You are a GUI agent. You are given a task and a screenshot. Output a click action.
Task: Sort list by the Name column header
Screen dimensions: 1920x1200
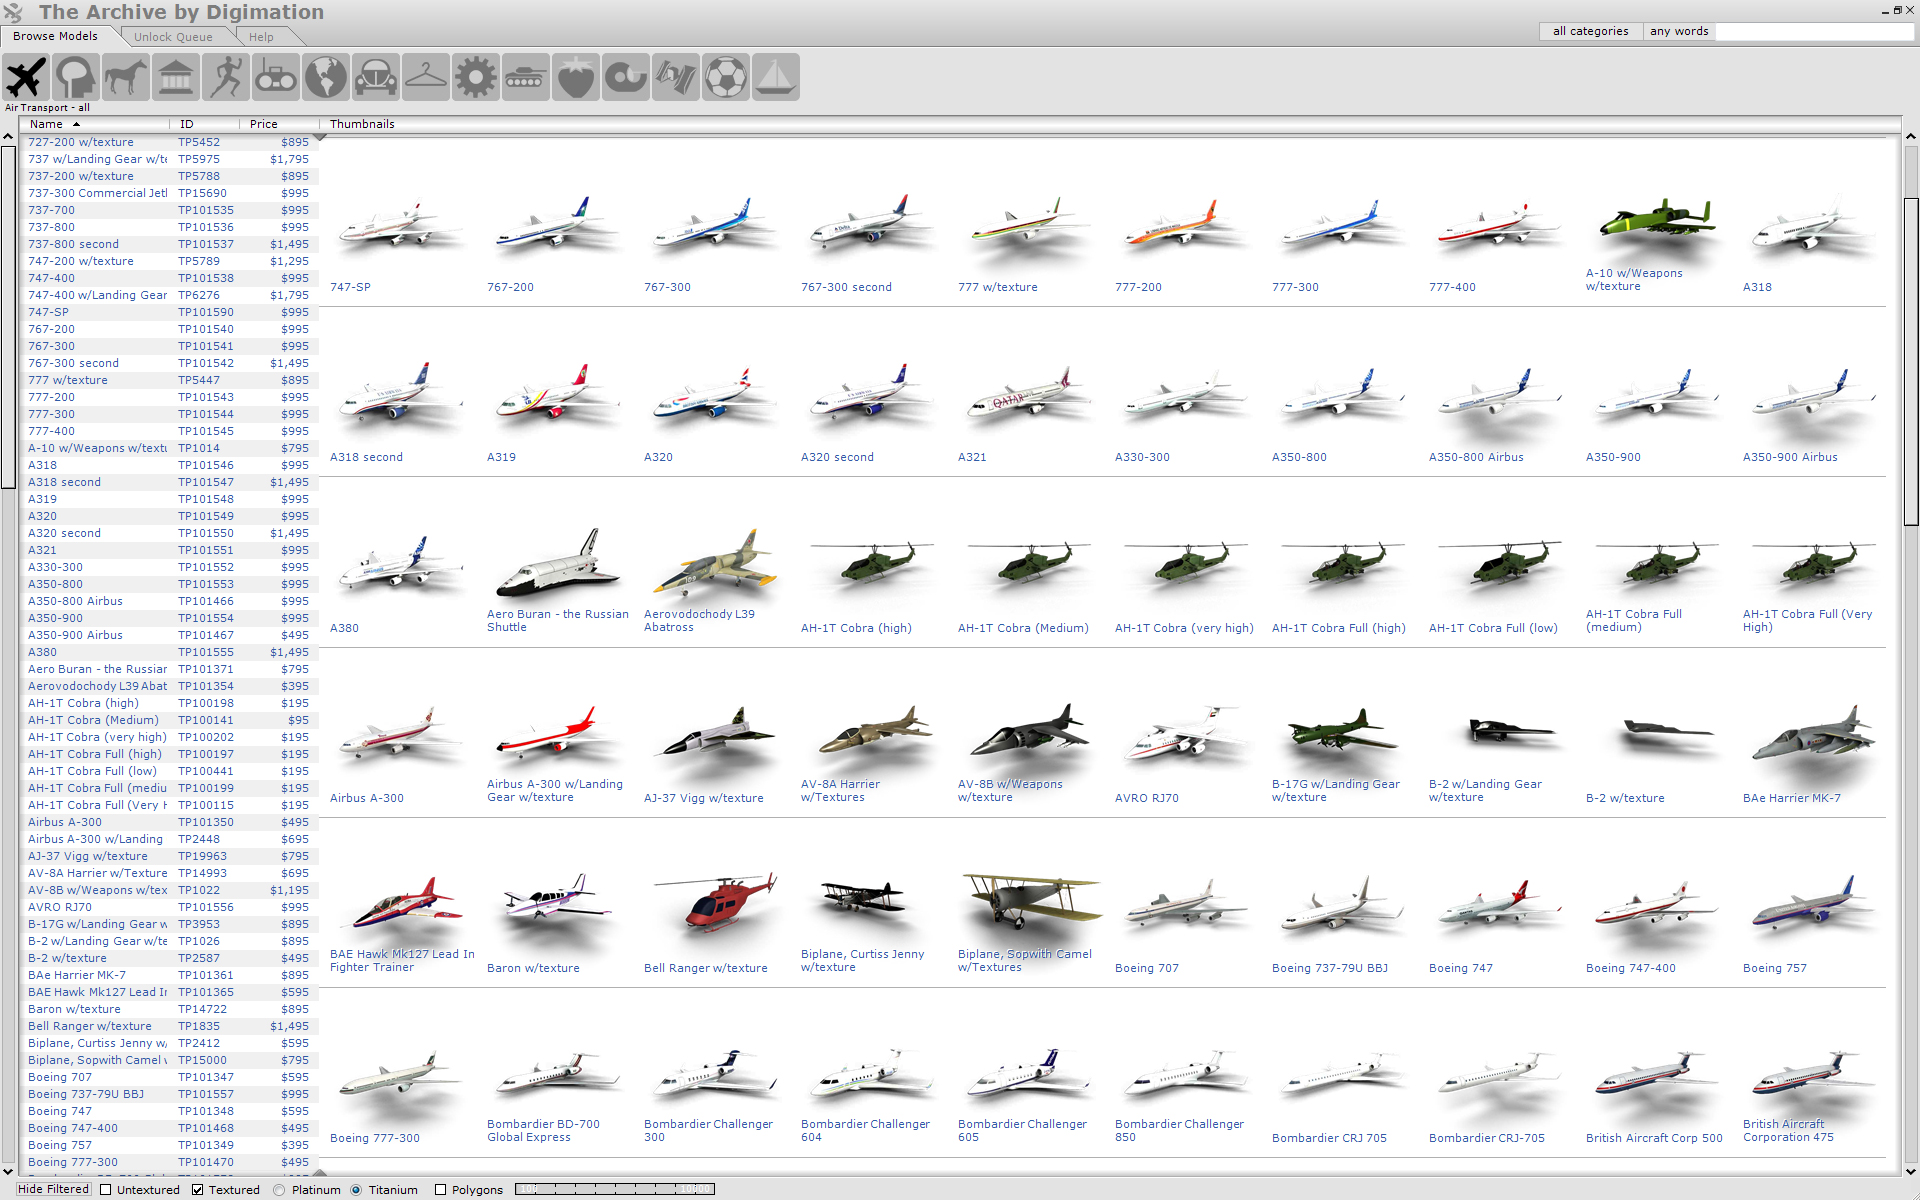[x=94, y=124]
